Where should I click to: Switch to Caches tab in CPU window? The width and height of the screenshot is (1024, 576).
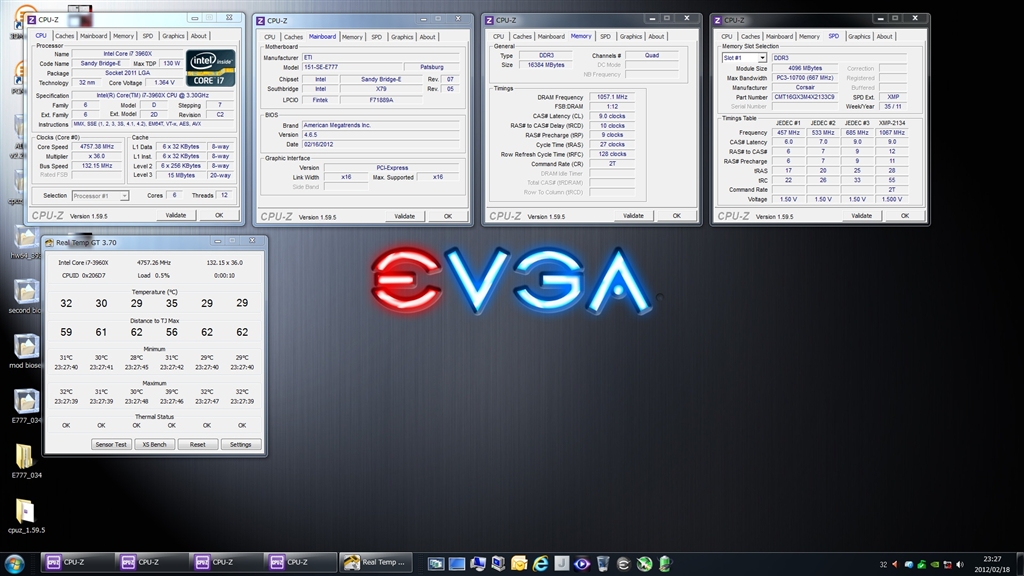point(65,36)
